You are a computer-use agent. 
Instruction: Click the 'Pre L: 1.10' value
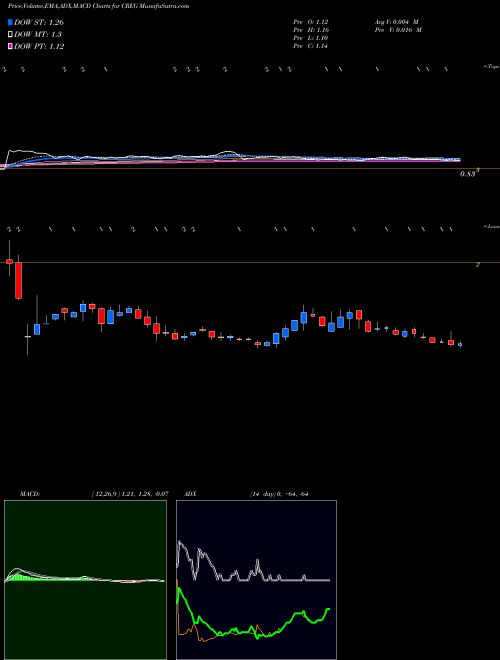[313, 38]
